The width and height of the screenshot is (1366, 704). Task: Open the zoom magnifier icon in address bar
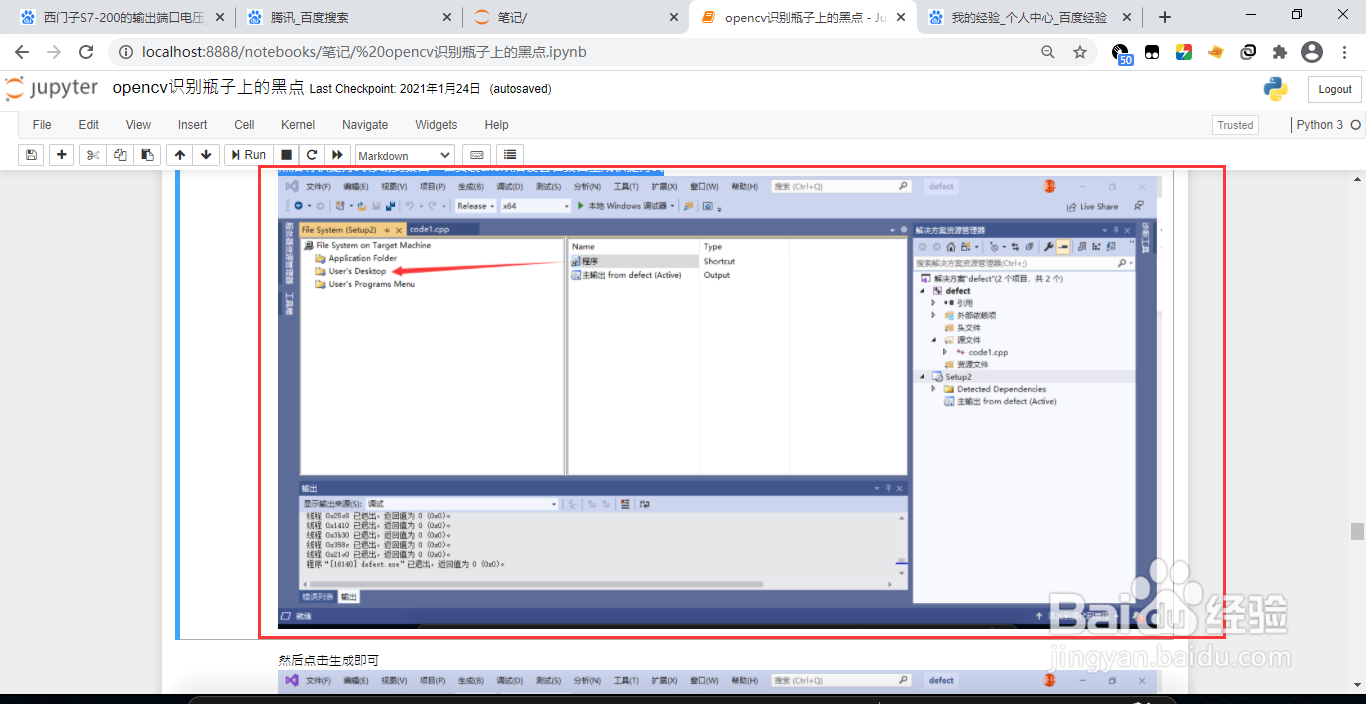click(1048, 52)
